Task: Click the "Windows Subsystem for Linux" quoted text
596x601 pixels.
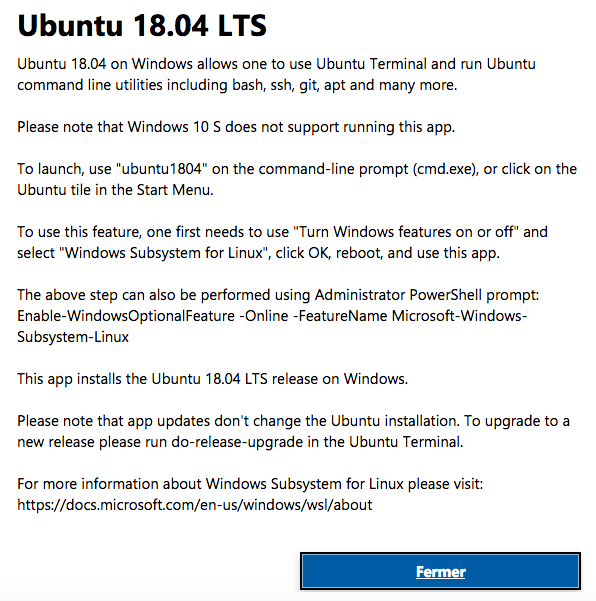Action: click(x=165, y=253)
